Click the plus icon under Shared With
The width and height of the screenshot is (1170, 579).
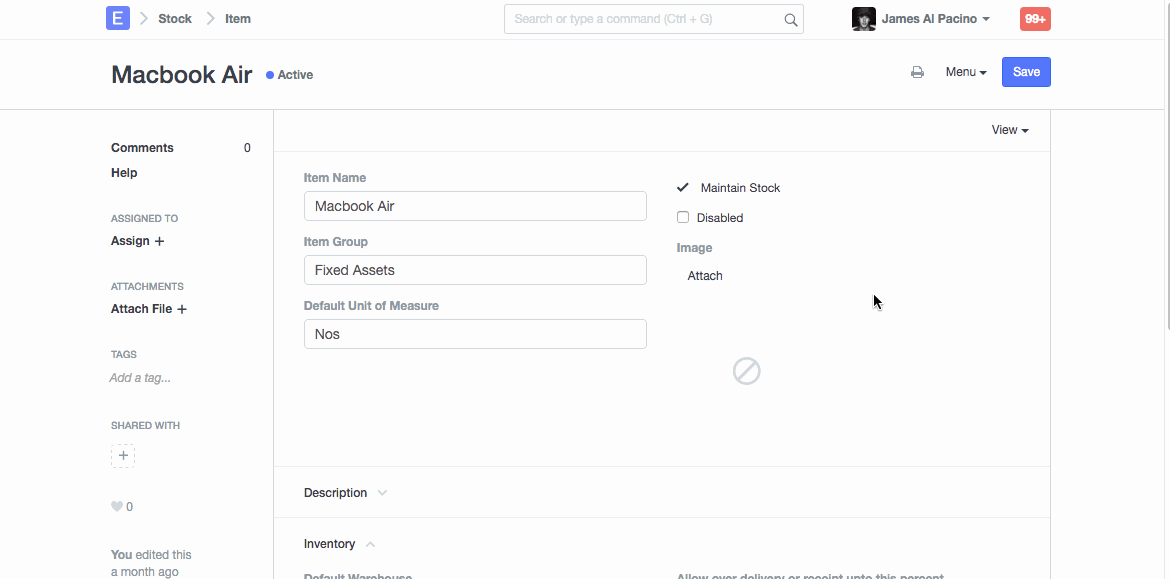click(123, 456)
